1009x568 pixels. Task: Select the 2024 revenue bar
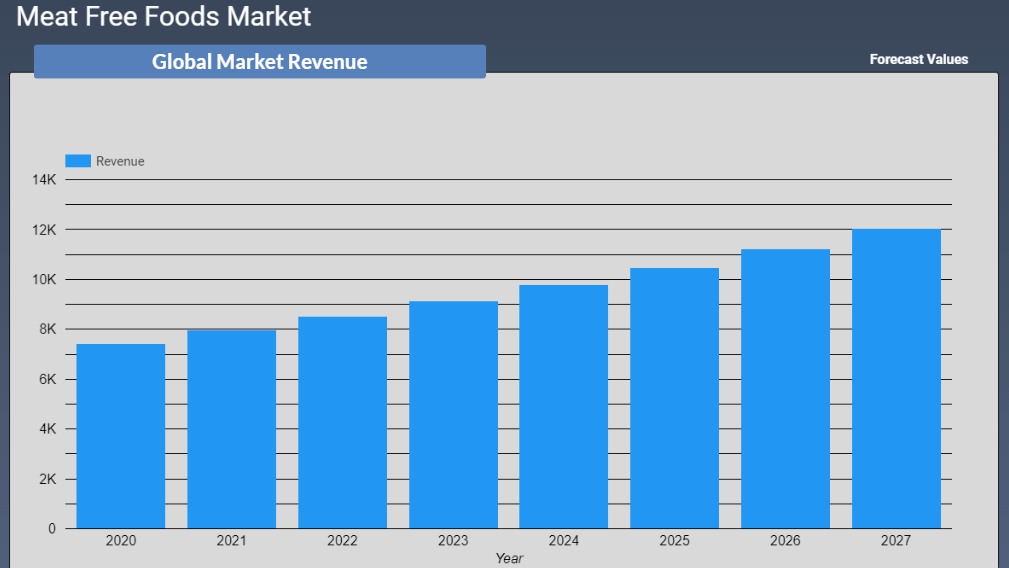564,407
